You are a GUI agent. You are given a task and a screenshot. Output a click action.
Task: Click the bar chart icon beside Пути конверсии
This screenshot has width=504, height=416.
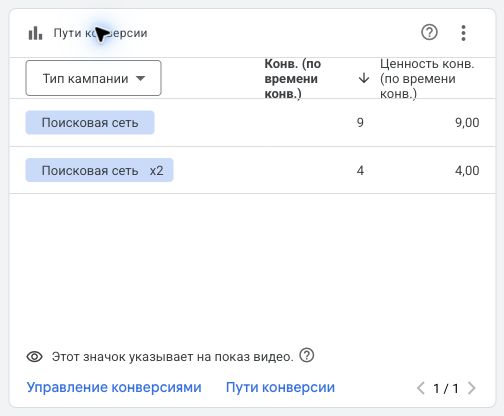click(35, 33)
